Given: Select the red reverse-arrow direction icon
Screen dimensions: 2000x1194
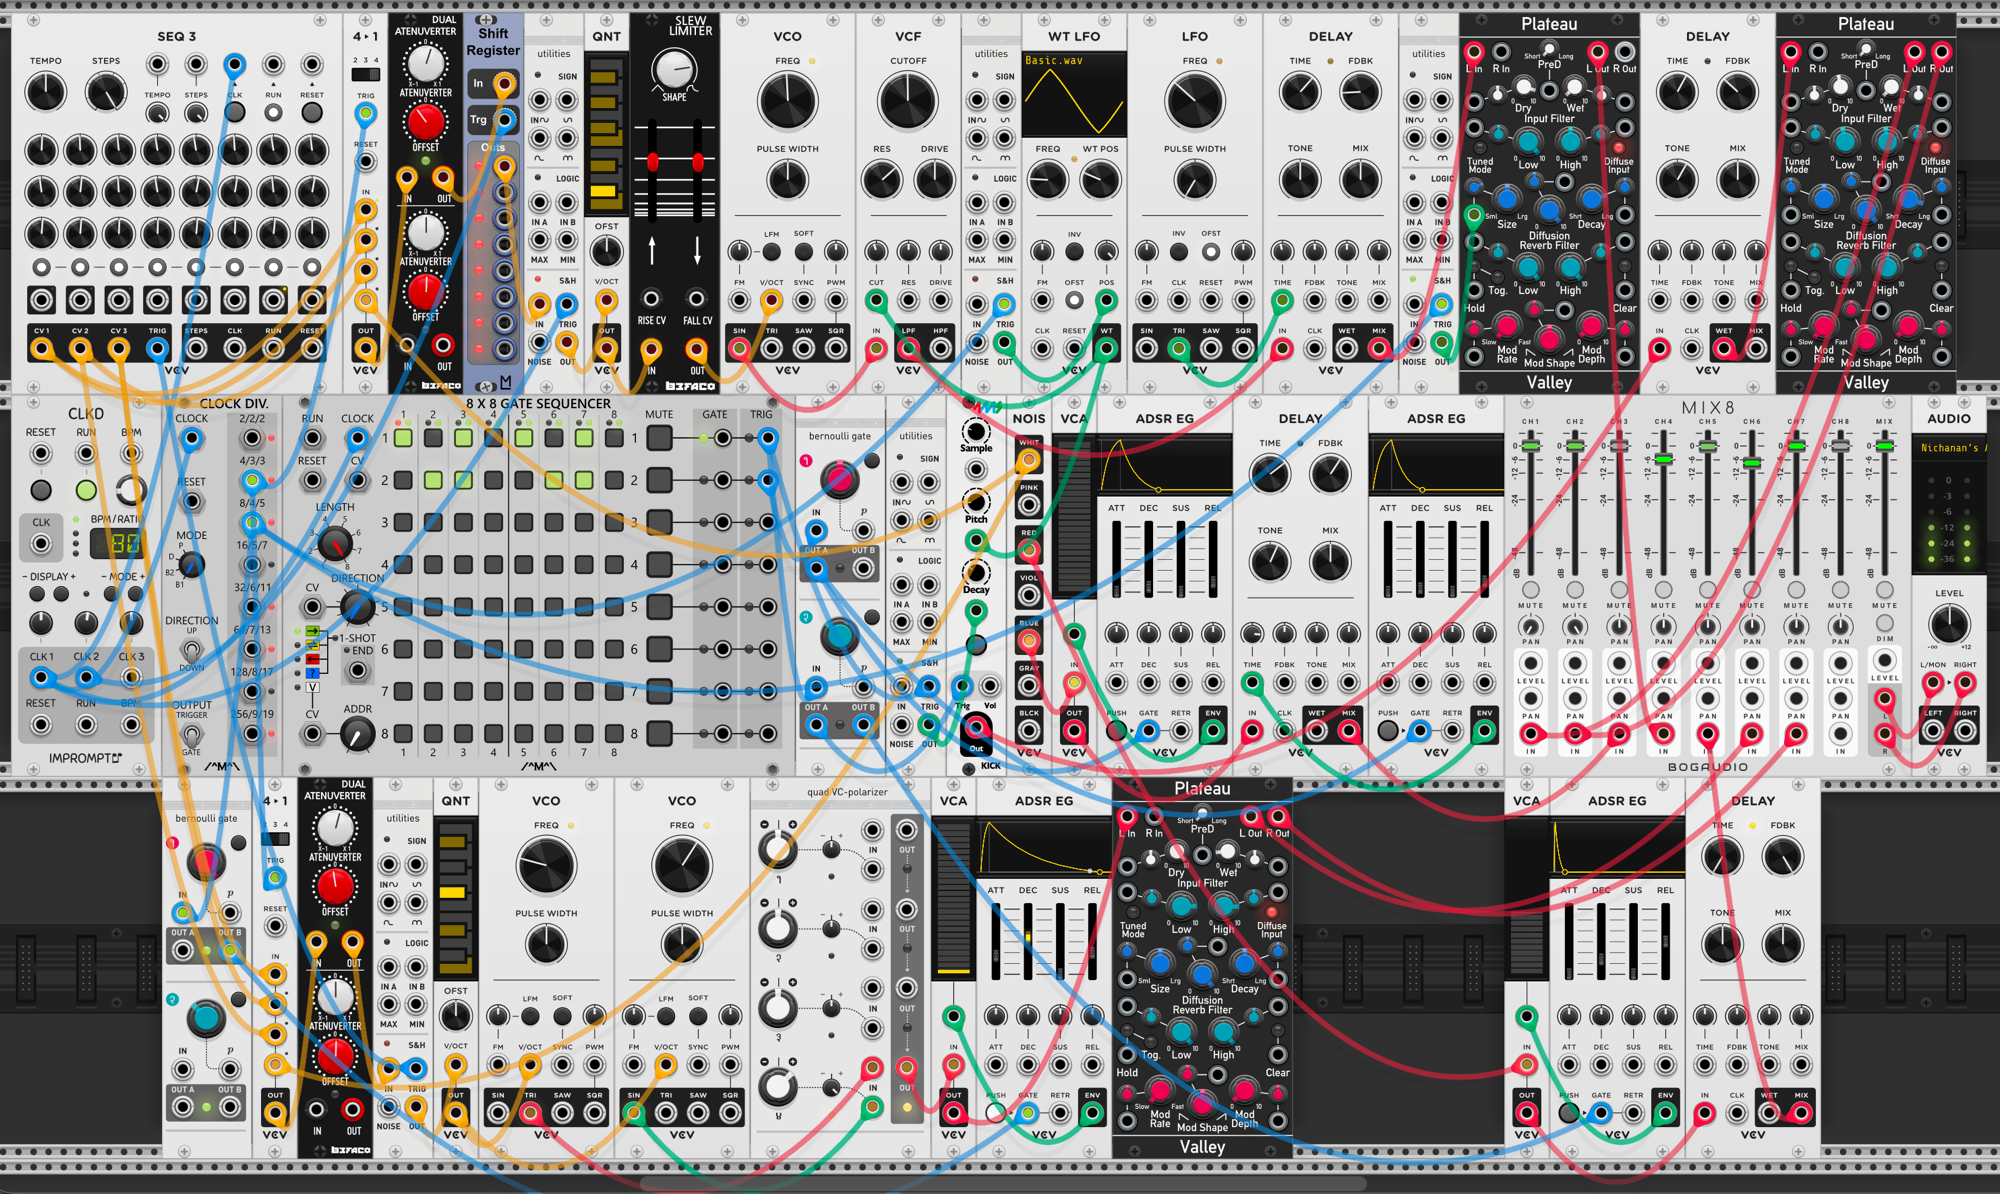Looking at the screenshot, I should (x=313, y=659).
